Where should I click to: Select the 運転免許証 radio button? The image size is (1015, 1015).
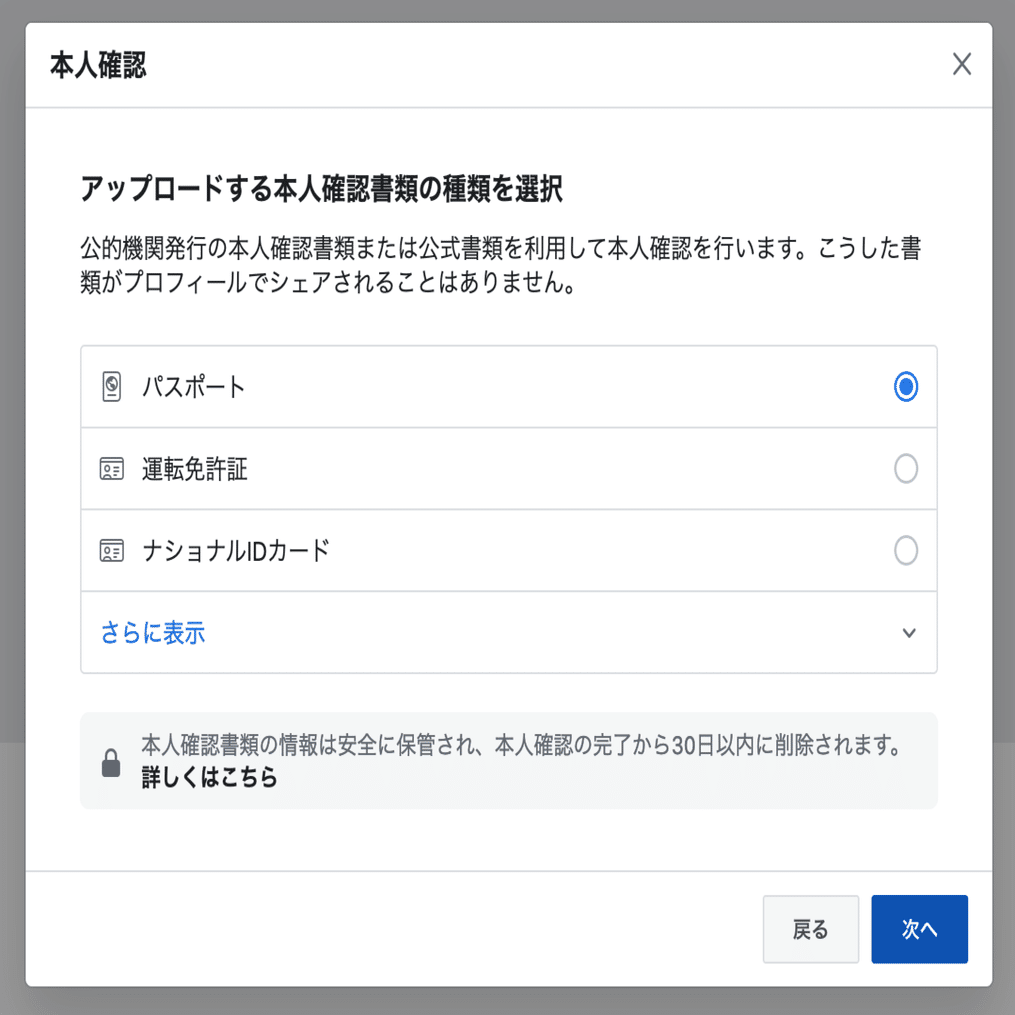click(x=905, y=469)
